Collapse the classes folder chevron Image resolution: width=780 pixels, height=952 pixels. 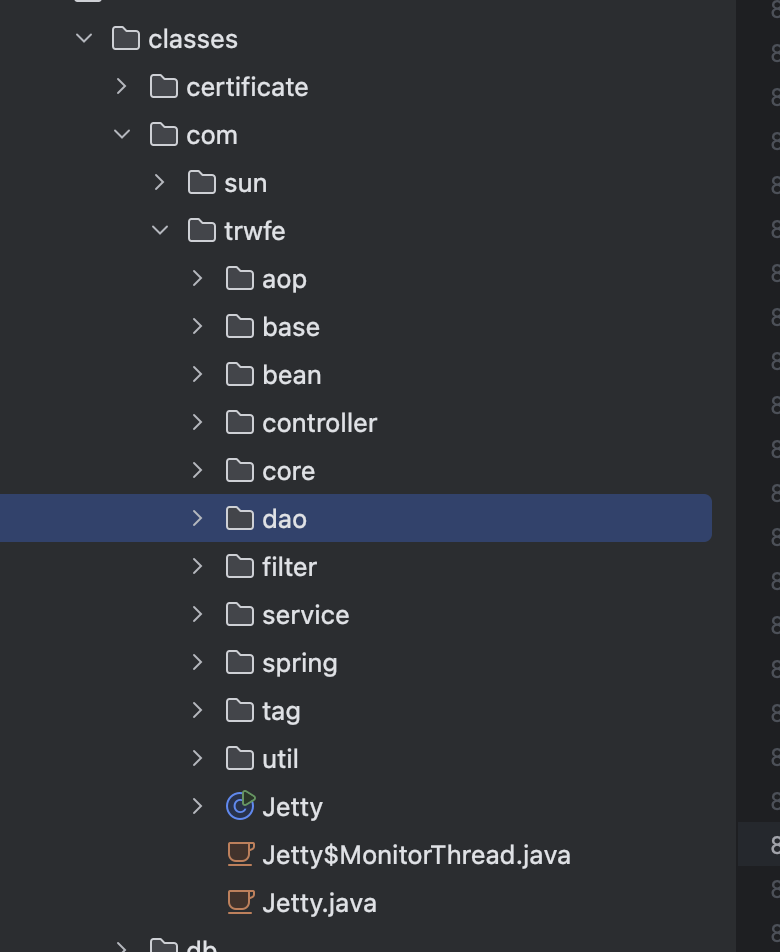point(84,38)
